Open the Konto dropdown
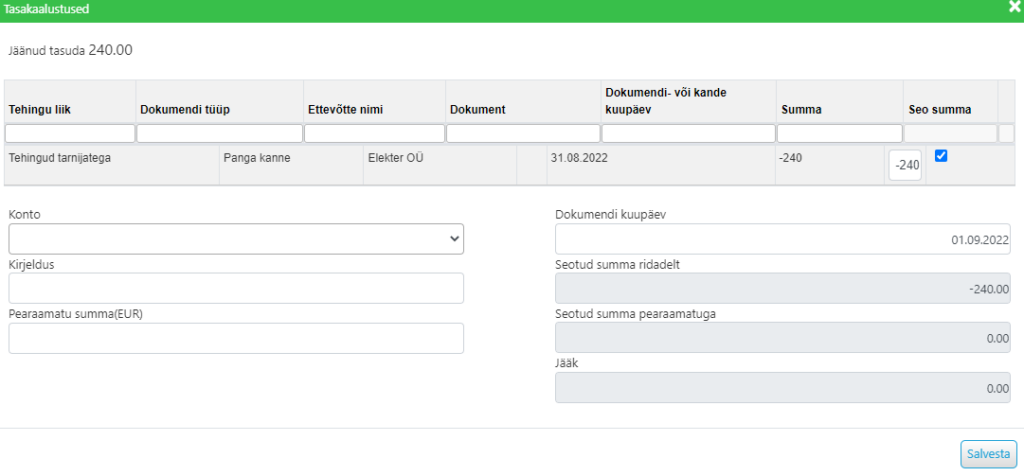1024x476 pixels. (x=236, y=239)
